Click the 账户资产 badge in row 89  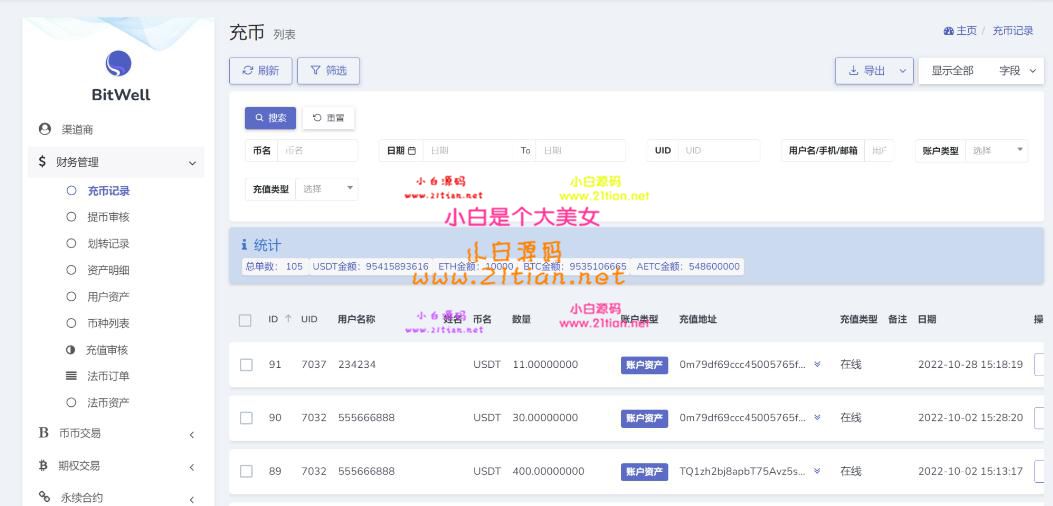pos(644,472)
